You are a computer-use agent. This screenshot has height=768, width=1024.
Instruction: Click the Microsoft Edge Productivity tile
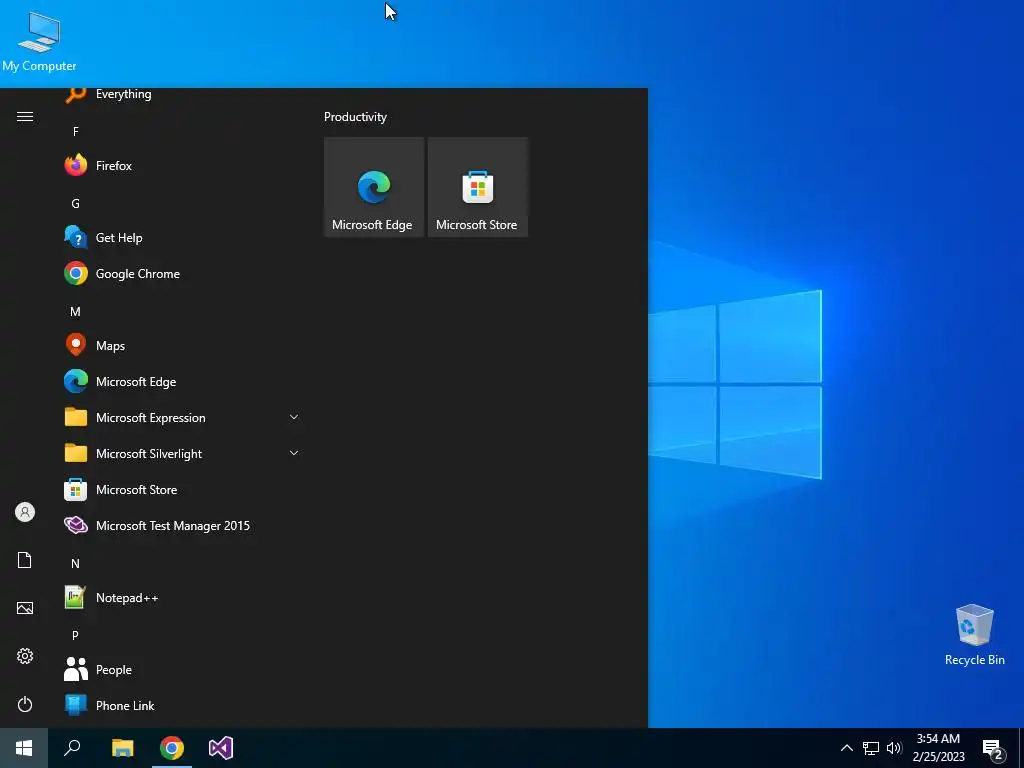pyautogui.click(x=374, y=187)
